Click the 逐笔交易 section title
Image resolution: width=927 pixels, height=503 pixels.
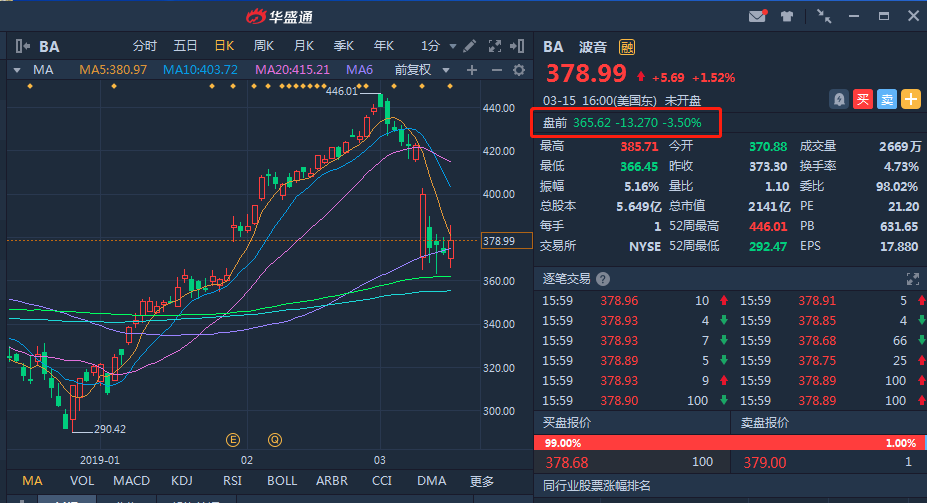click(566, 279)
